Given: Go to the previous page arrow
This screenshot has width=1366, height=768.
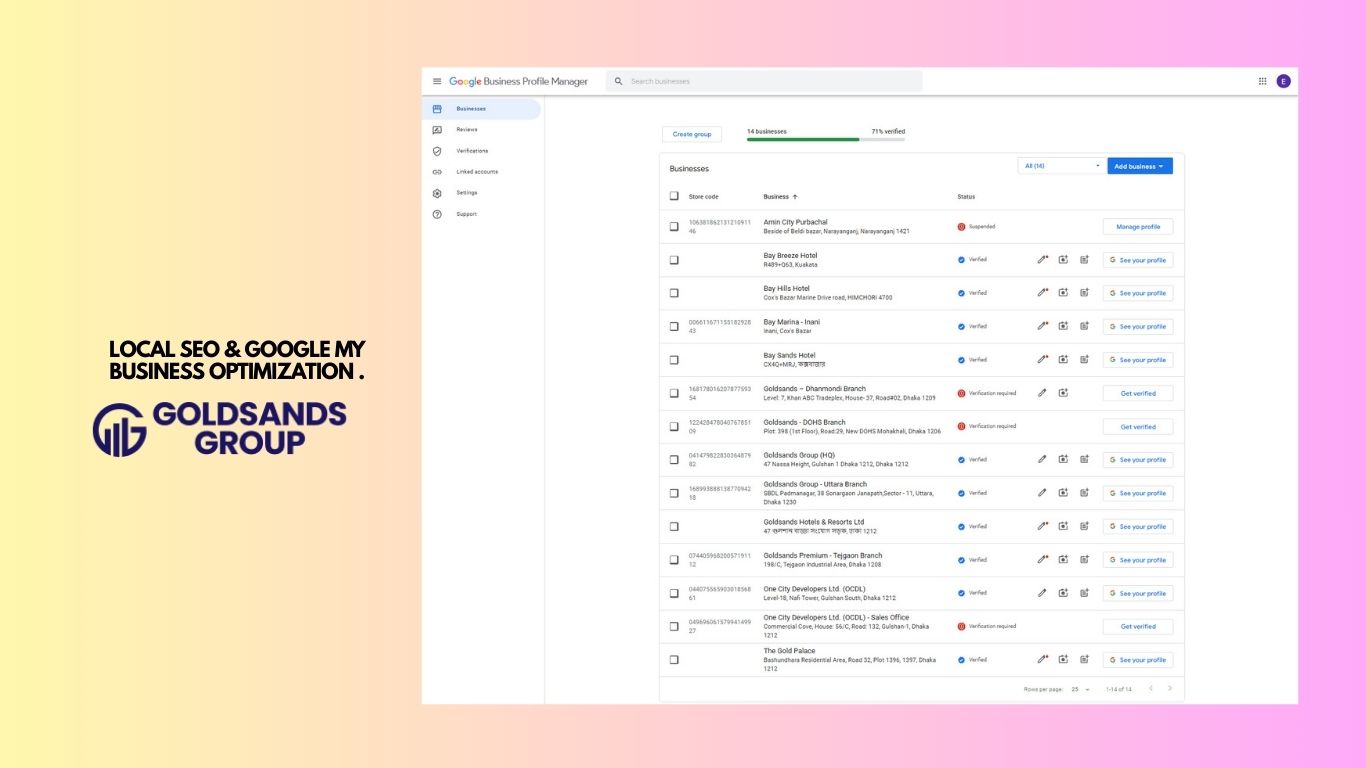Looking at the screenshot, I should point(1150,688).
